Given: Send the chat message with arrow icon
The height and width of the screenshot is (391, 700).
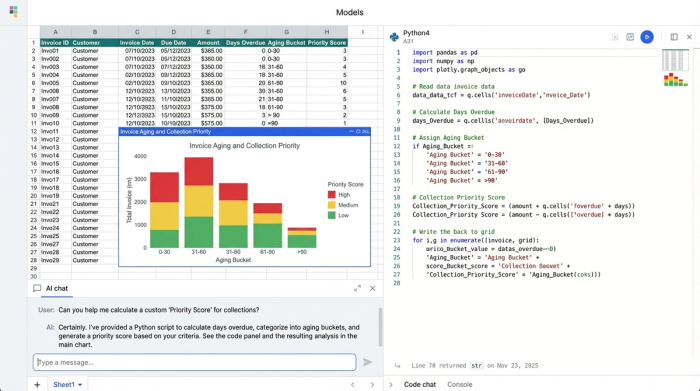Looking at the screenshot, I should 367,362.
